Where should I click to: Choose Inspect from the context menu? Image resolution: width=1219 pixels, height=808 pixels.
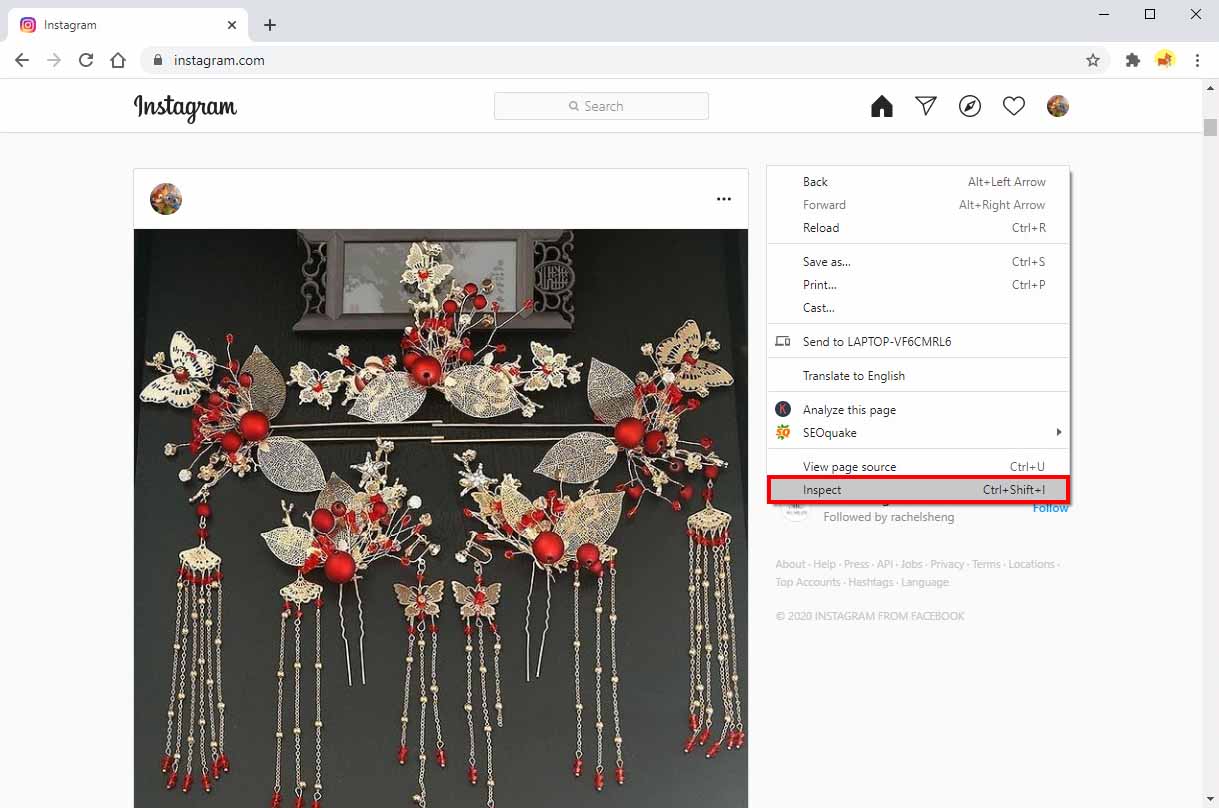point(822,489)
